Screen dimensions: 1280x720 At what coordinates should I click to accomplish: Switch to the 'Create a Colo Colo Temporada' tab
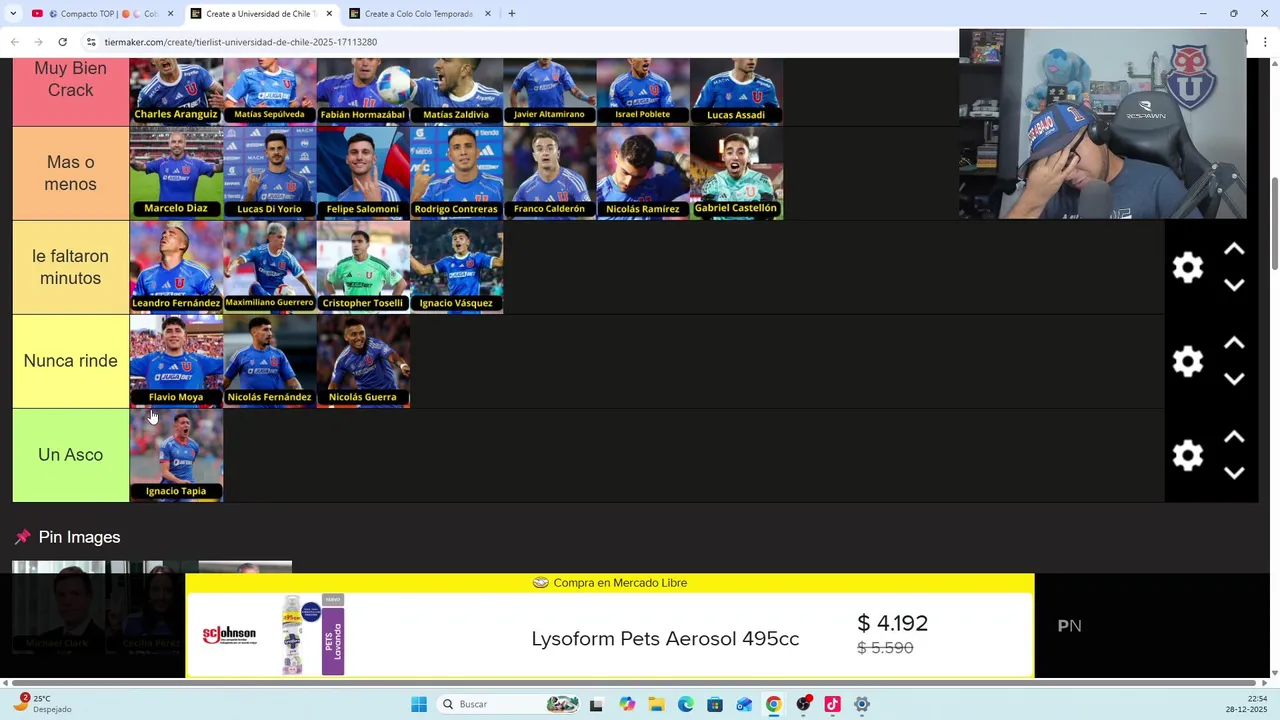418,14
